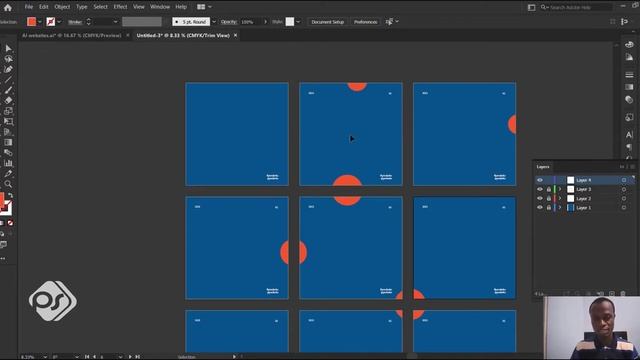Viewport: 640px width, 360px height.
Task: Unlock Layer 1 via its lock icon
Action: [549, 208]
